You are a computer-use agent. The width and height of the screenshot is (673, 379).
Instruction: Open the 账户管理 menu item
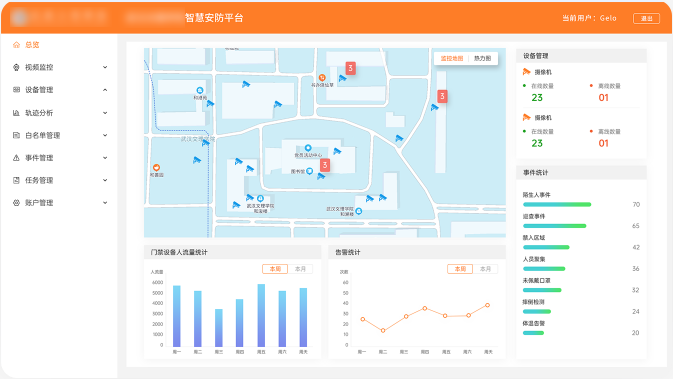[x=60, y=203]
